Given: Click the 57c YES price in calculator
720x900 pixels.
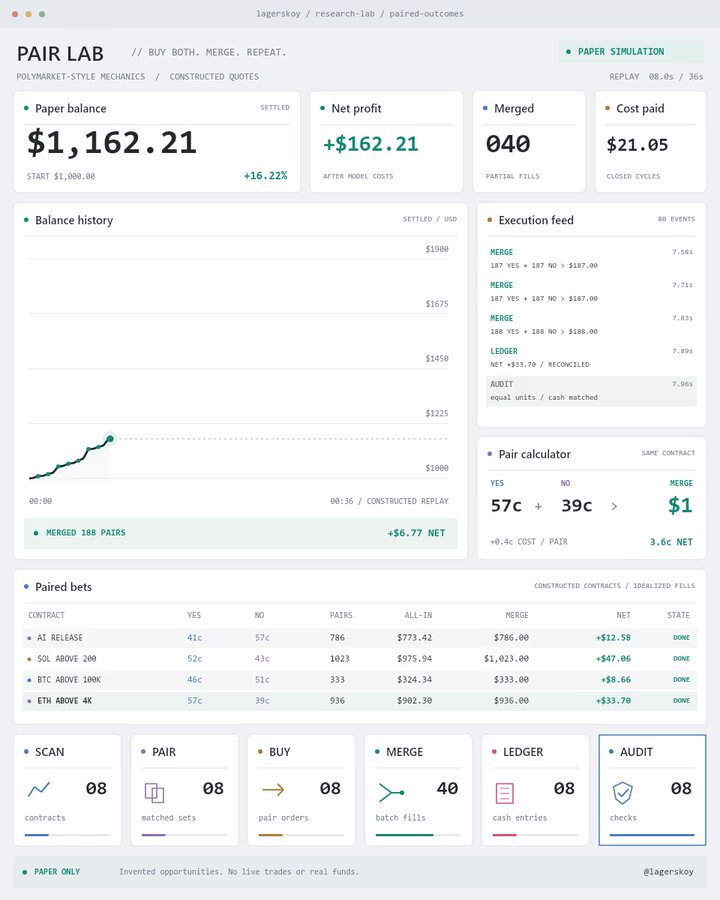Looking at the screenshot, I should pos(506,506).
